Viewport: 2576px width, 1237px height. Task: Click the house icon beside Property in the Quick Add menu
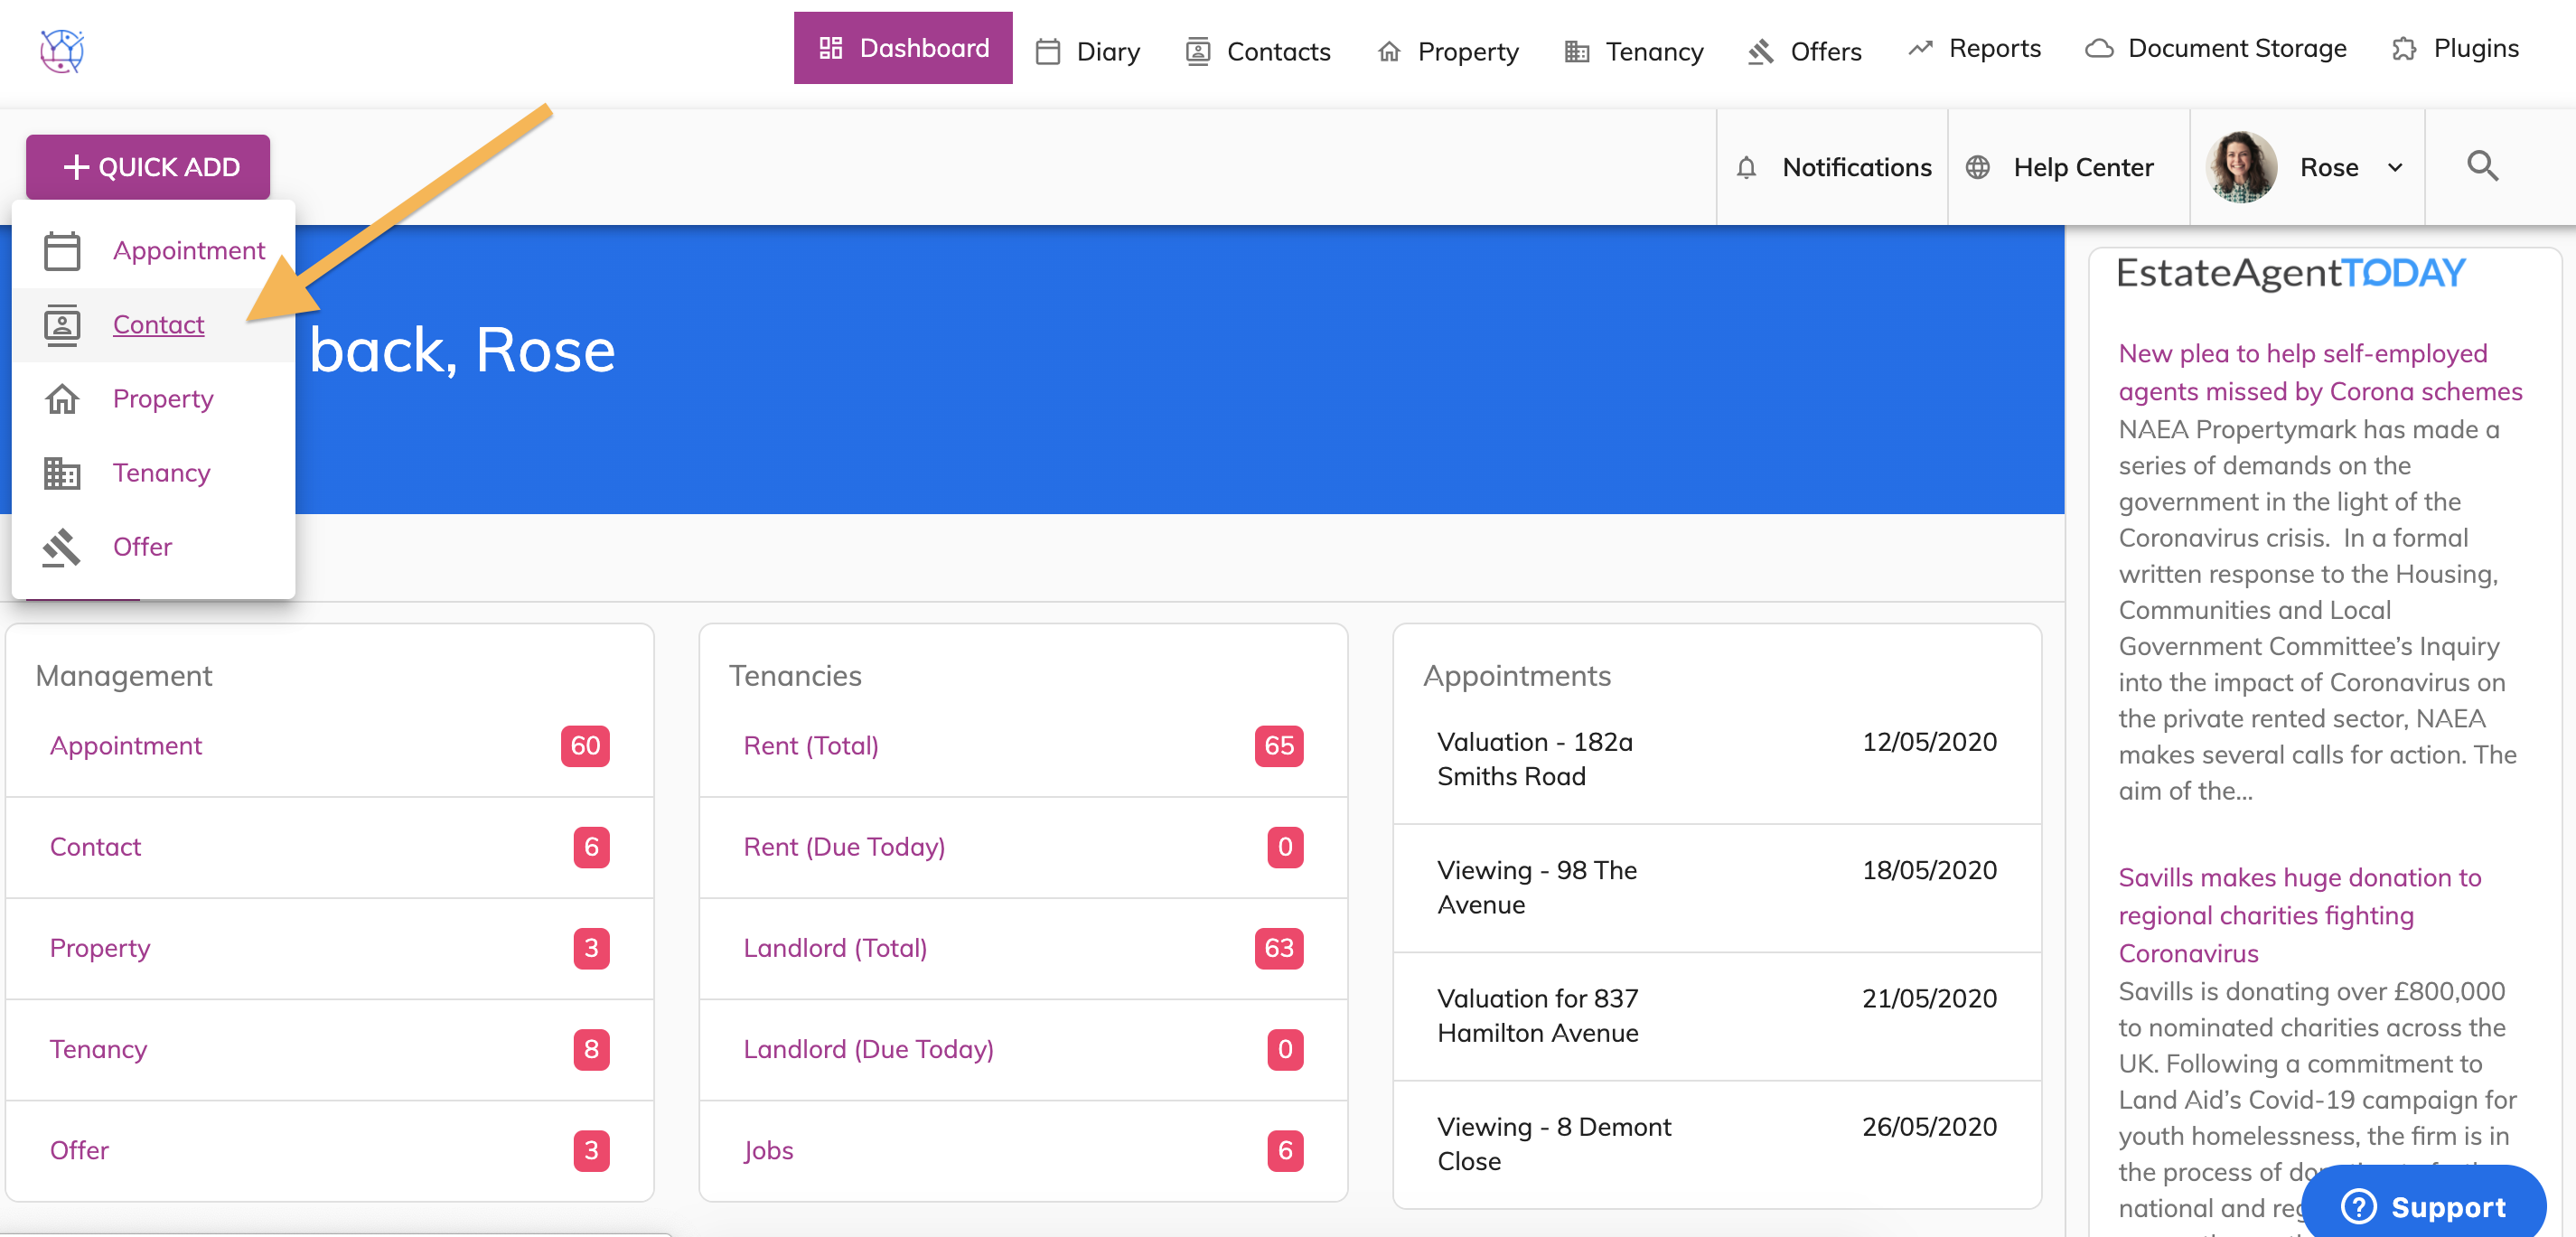(x=62, y=399)
